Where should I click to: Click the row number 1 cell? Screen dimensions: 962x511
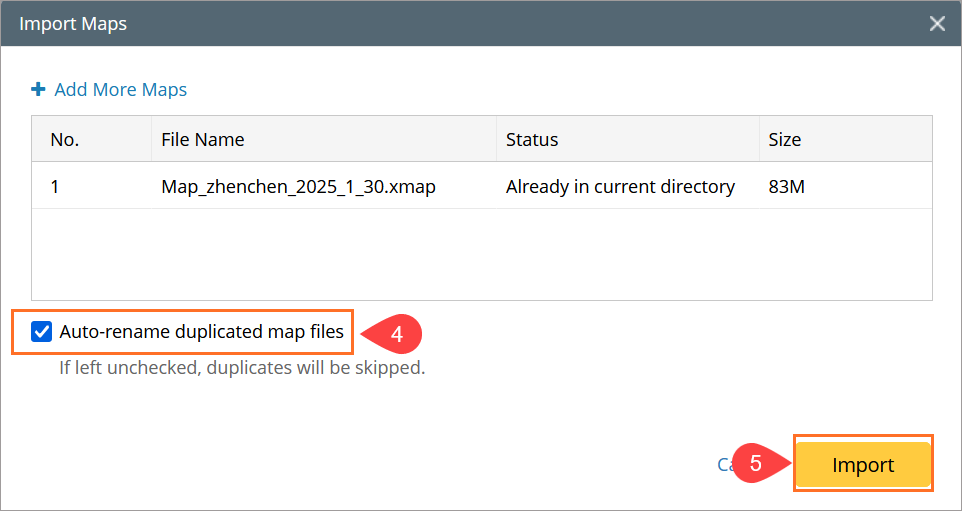pyautogui.click(x=56, y=187)
